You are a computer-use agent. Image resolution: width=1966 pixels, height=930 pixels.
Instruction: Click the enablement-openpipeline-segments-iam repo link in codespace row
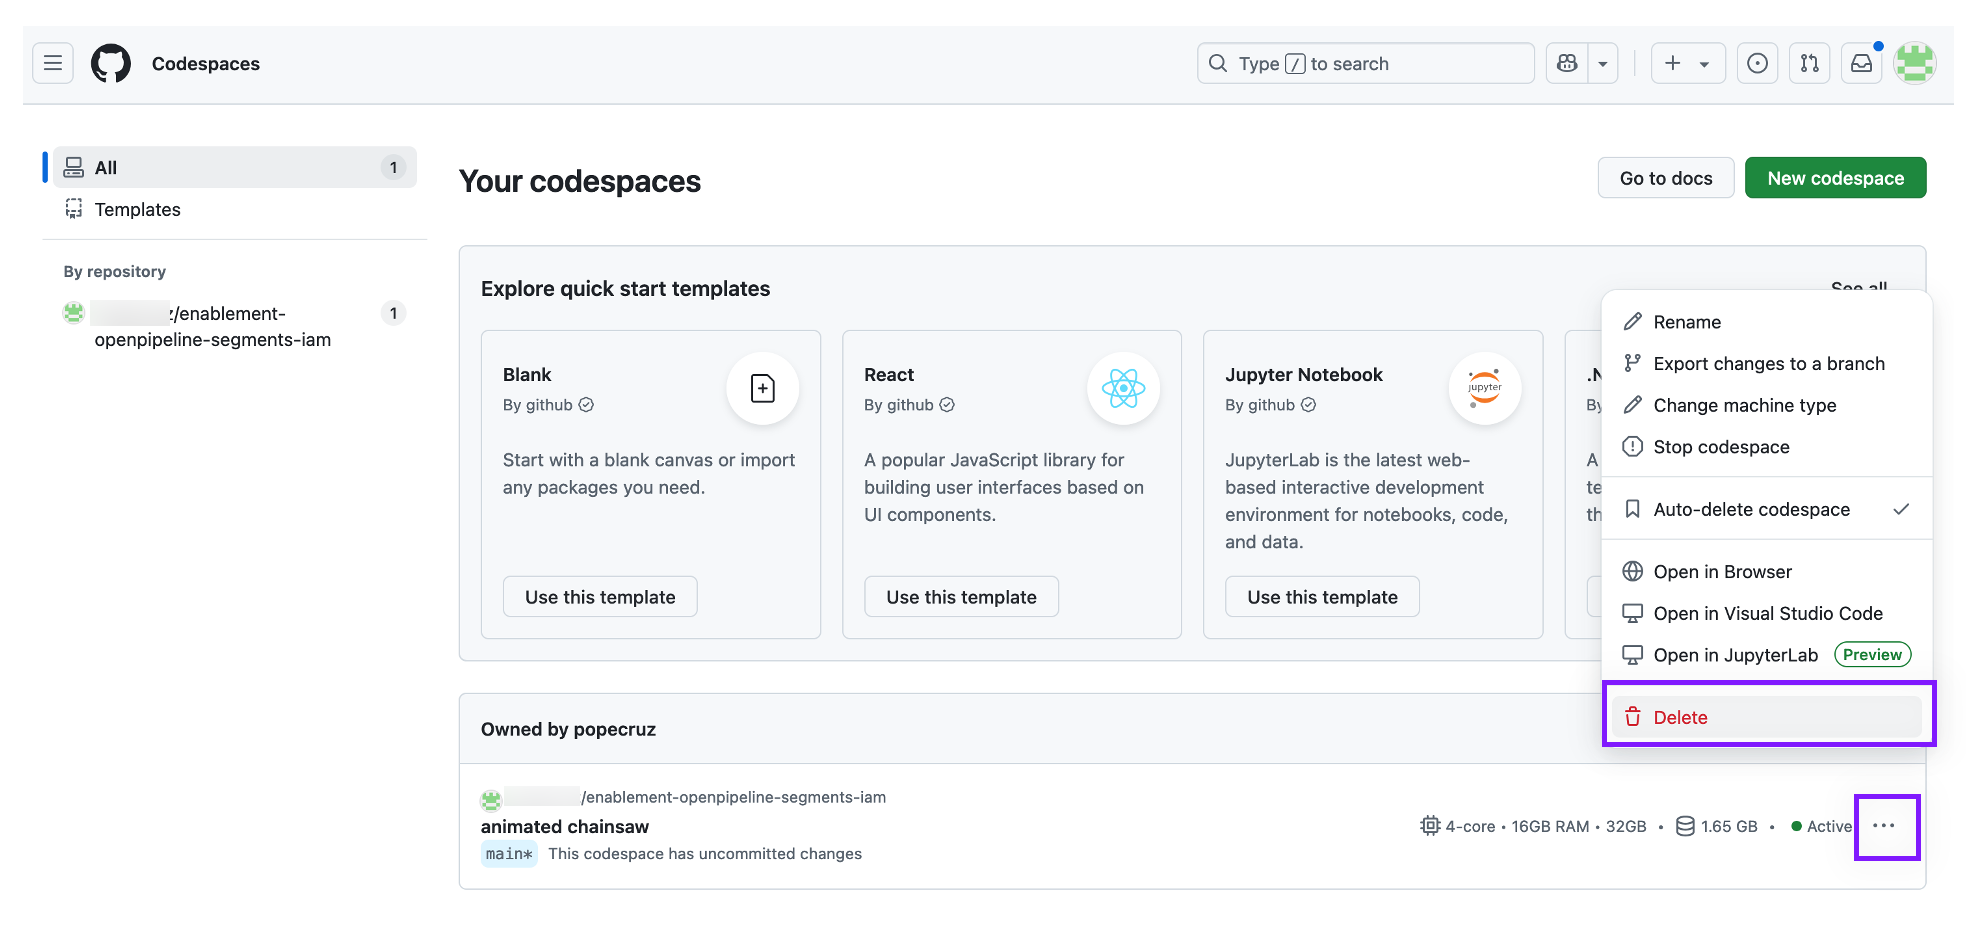click(734, 797)
